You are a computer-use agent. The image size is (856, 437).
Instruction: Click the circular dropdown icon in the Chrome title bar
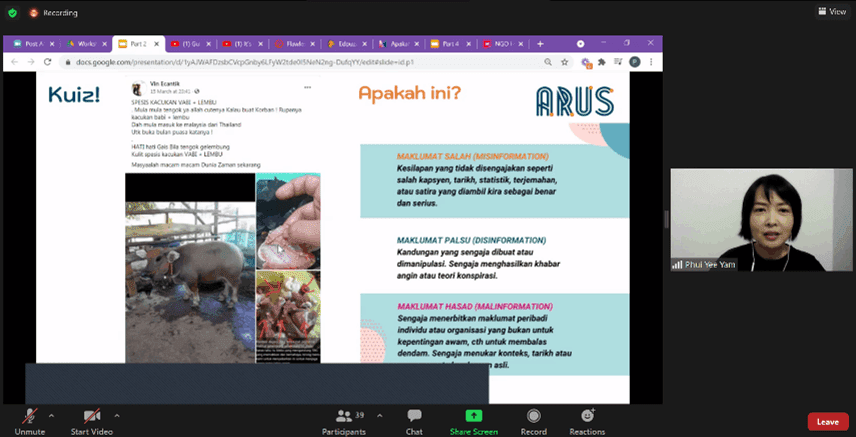pyautogui.click(x=581, y=44)
